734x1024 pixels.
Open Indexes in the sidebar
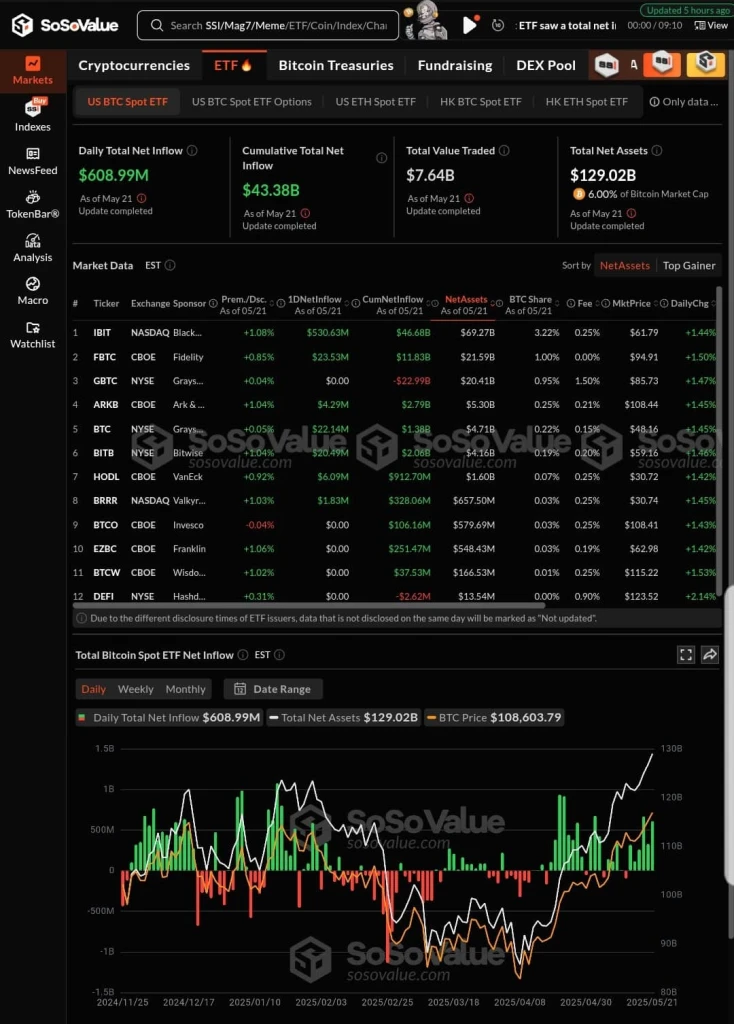(x=33, y=116)
